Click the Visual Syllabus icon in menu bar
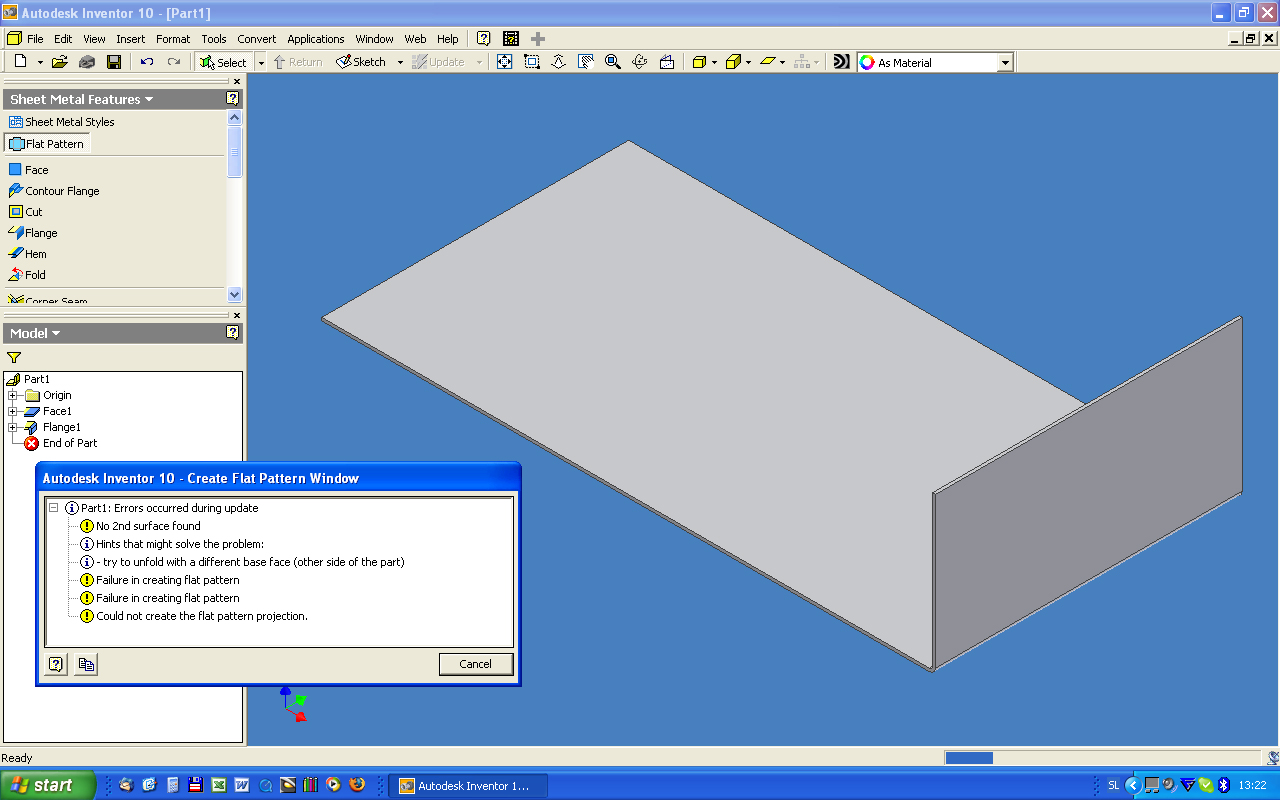The width and height of the screenshot is (1280, 800). point(511,39)
